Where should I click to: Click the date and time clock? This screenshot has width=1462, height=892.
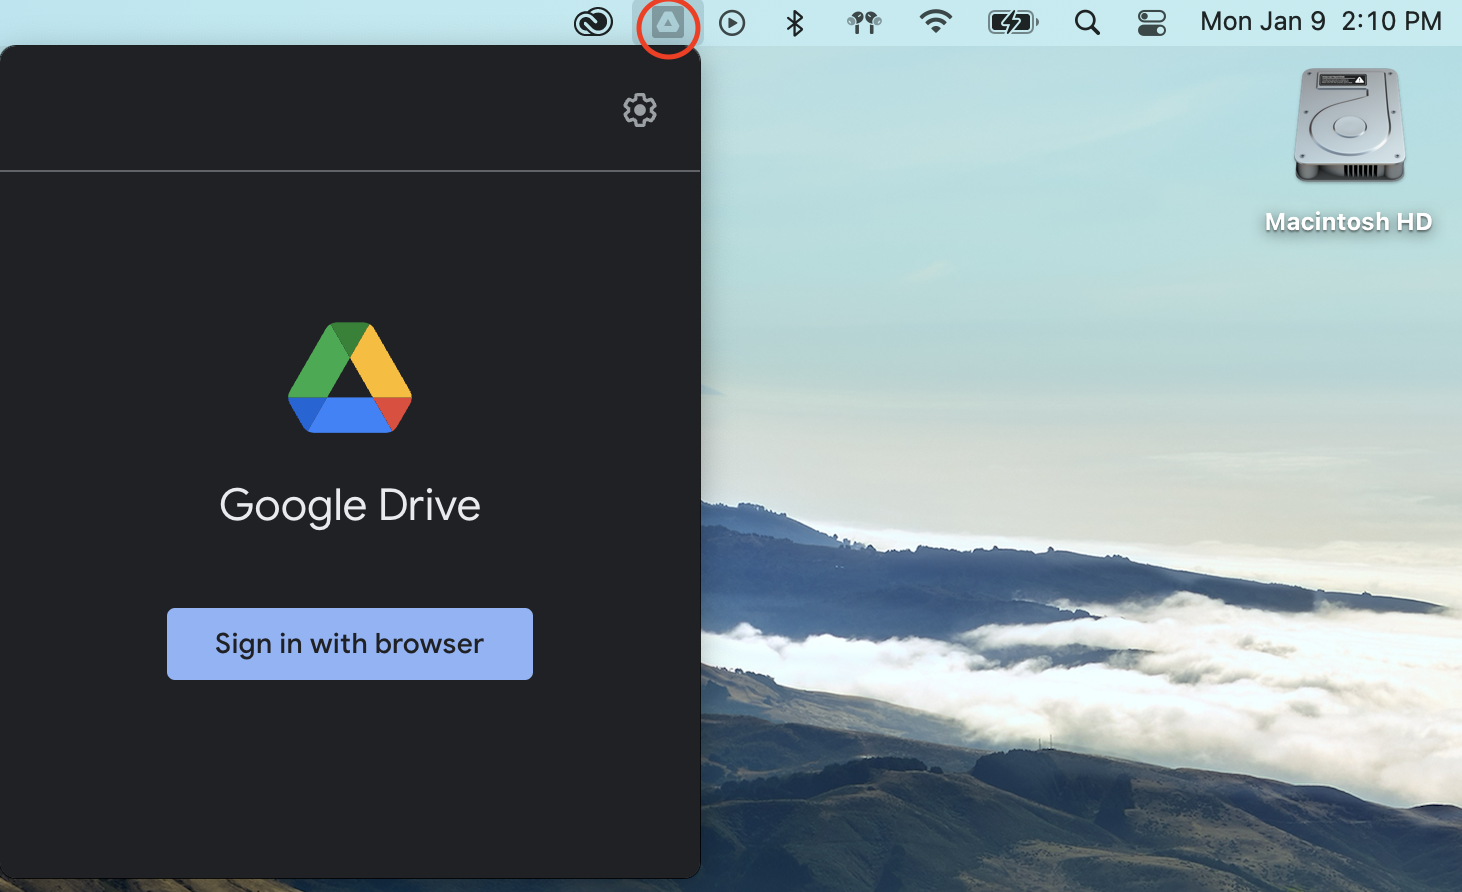[x=1321, y=22]
